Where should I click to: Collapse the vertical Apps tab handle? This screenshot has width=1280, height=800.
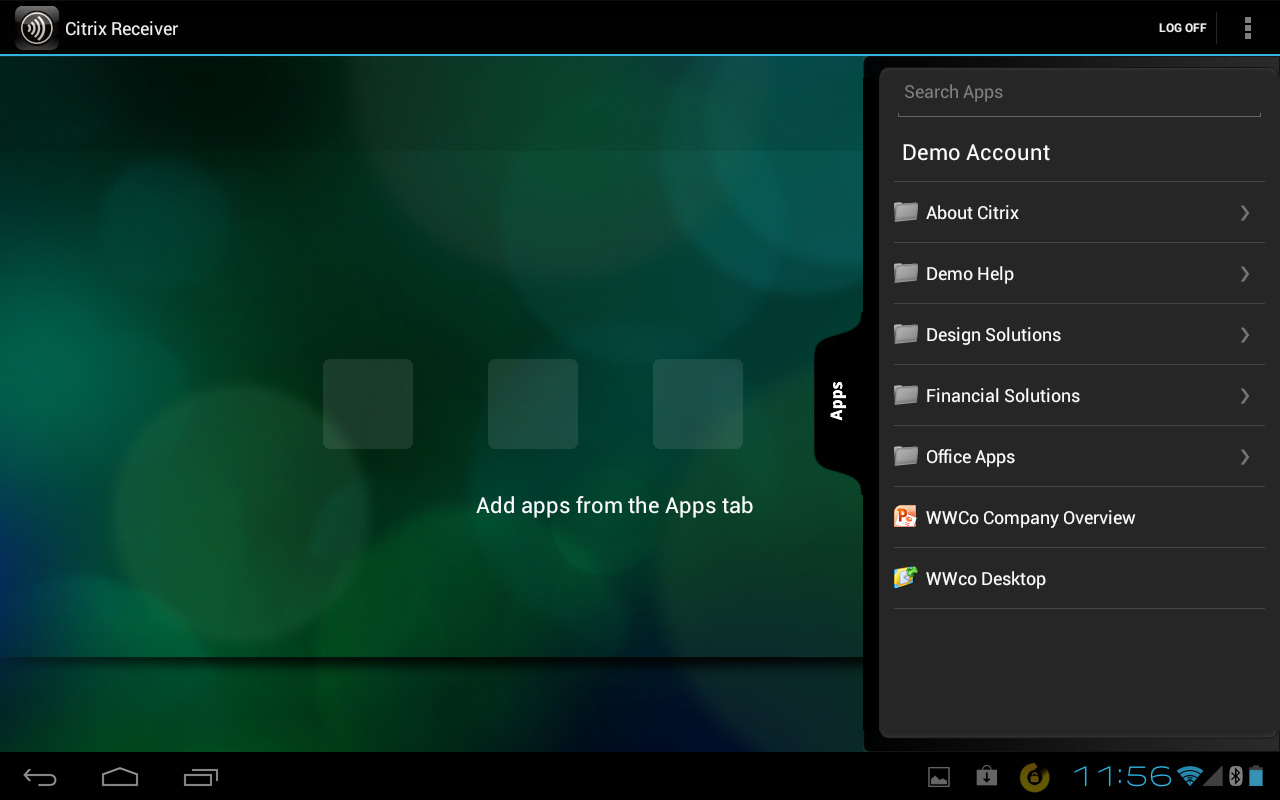(x=838, y=401)
